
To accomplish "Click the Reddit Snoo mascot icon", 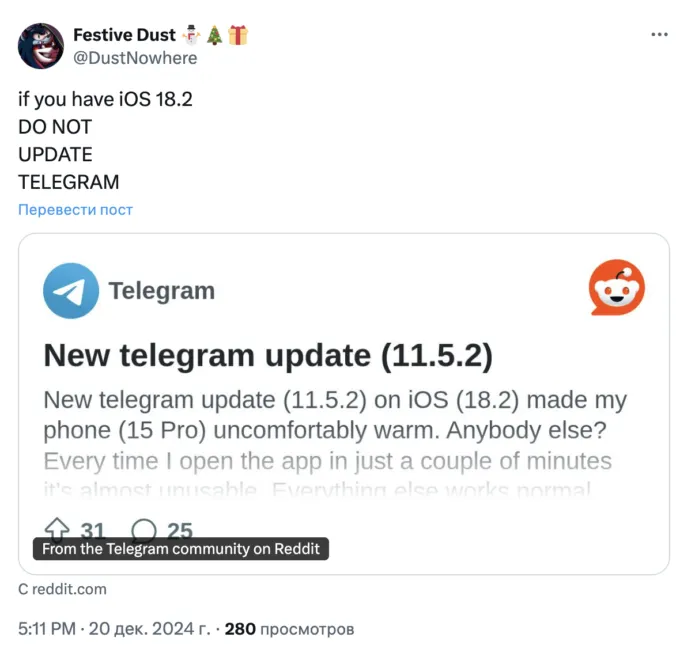I will [617, 287].
